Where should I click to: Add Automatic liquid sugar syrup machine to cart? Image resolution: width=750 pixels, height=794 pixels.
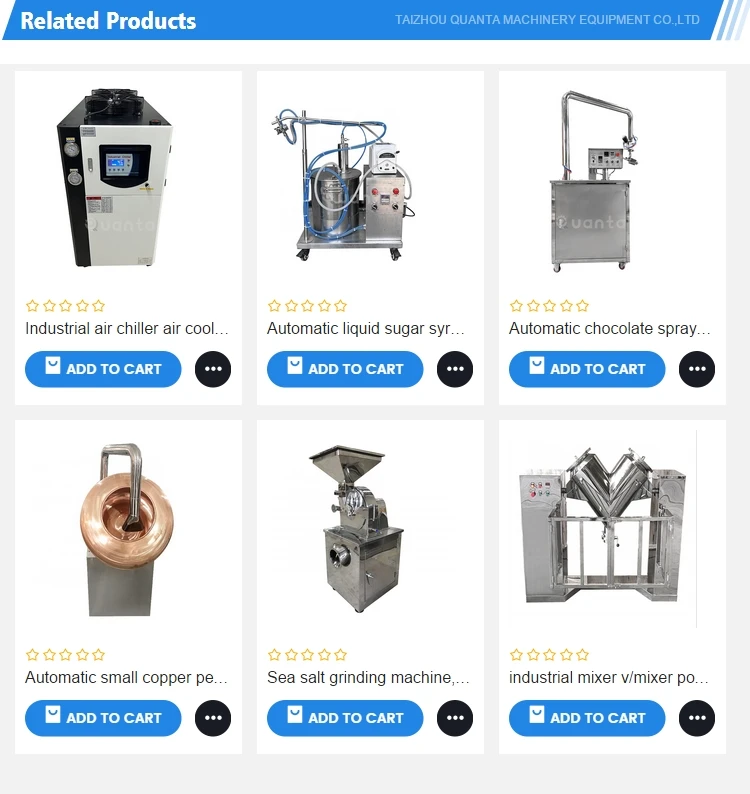pos(345,369)
